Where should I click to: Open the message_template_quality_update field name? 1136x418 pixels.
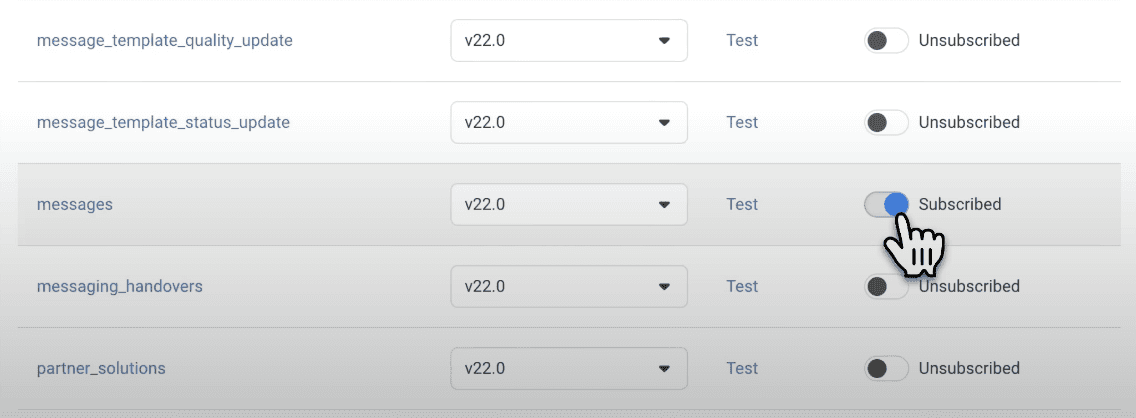(x=164, y=41)
